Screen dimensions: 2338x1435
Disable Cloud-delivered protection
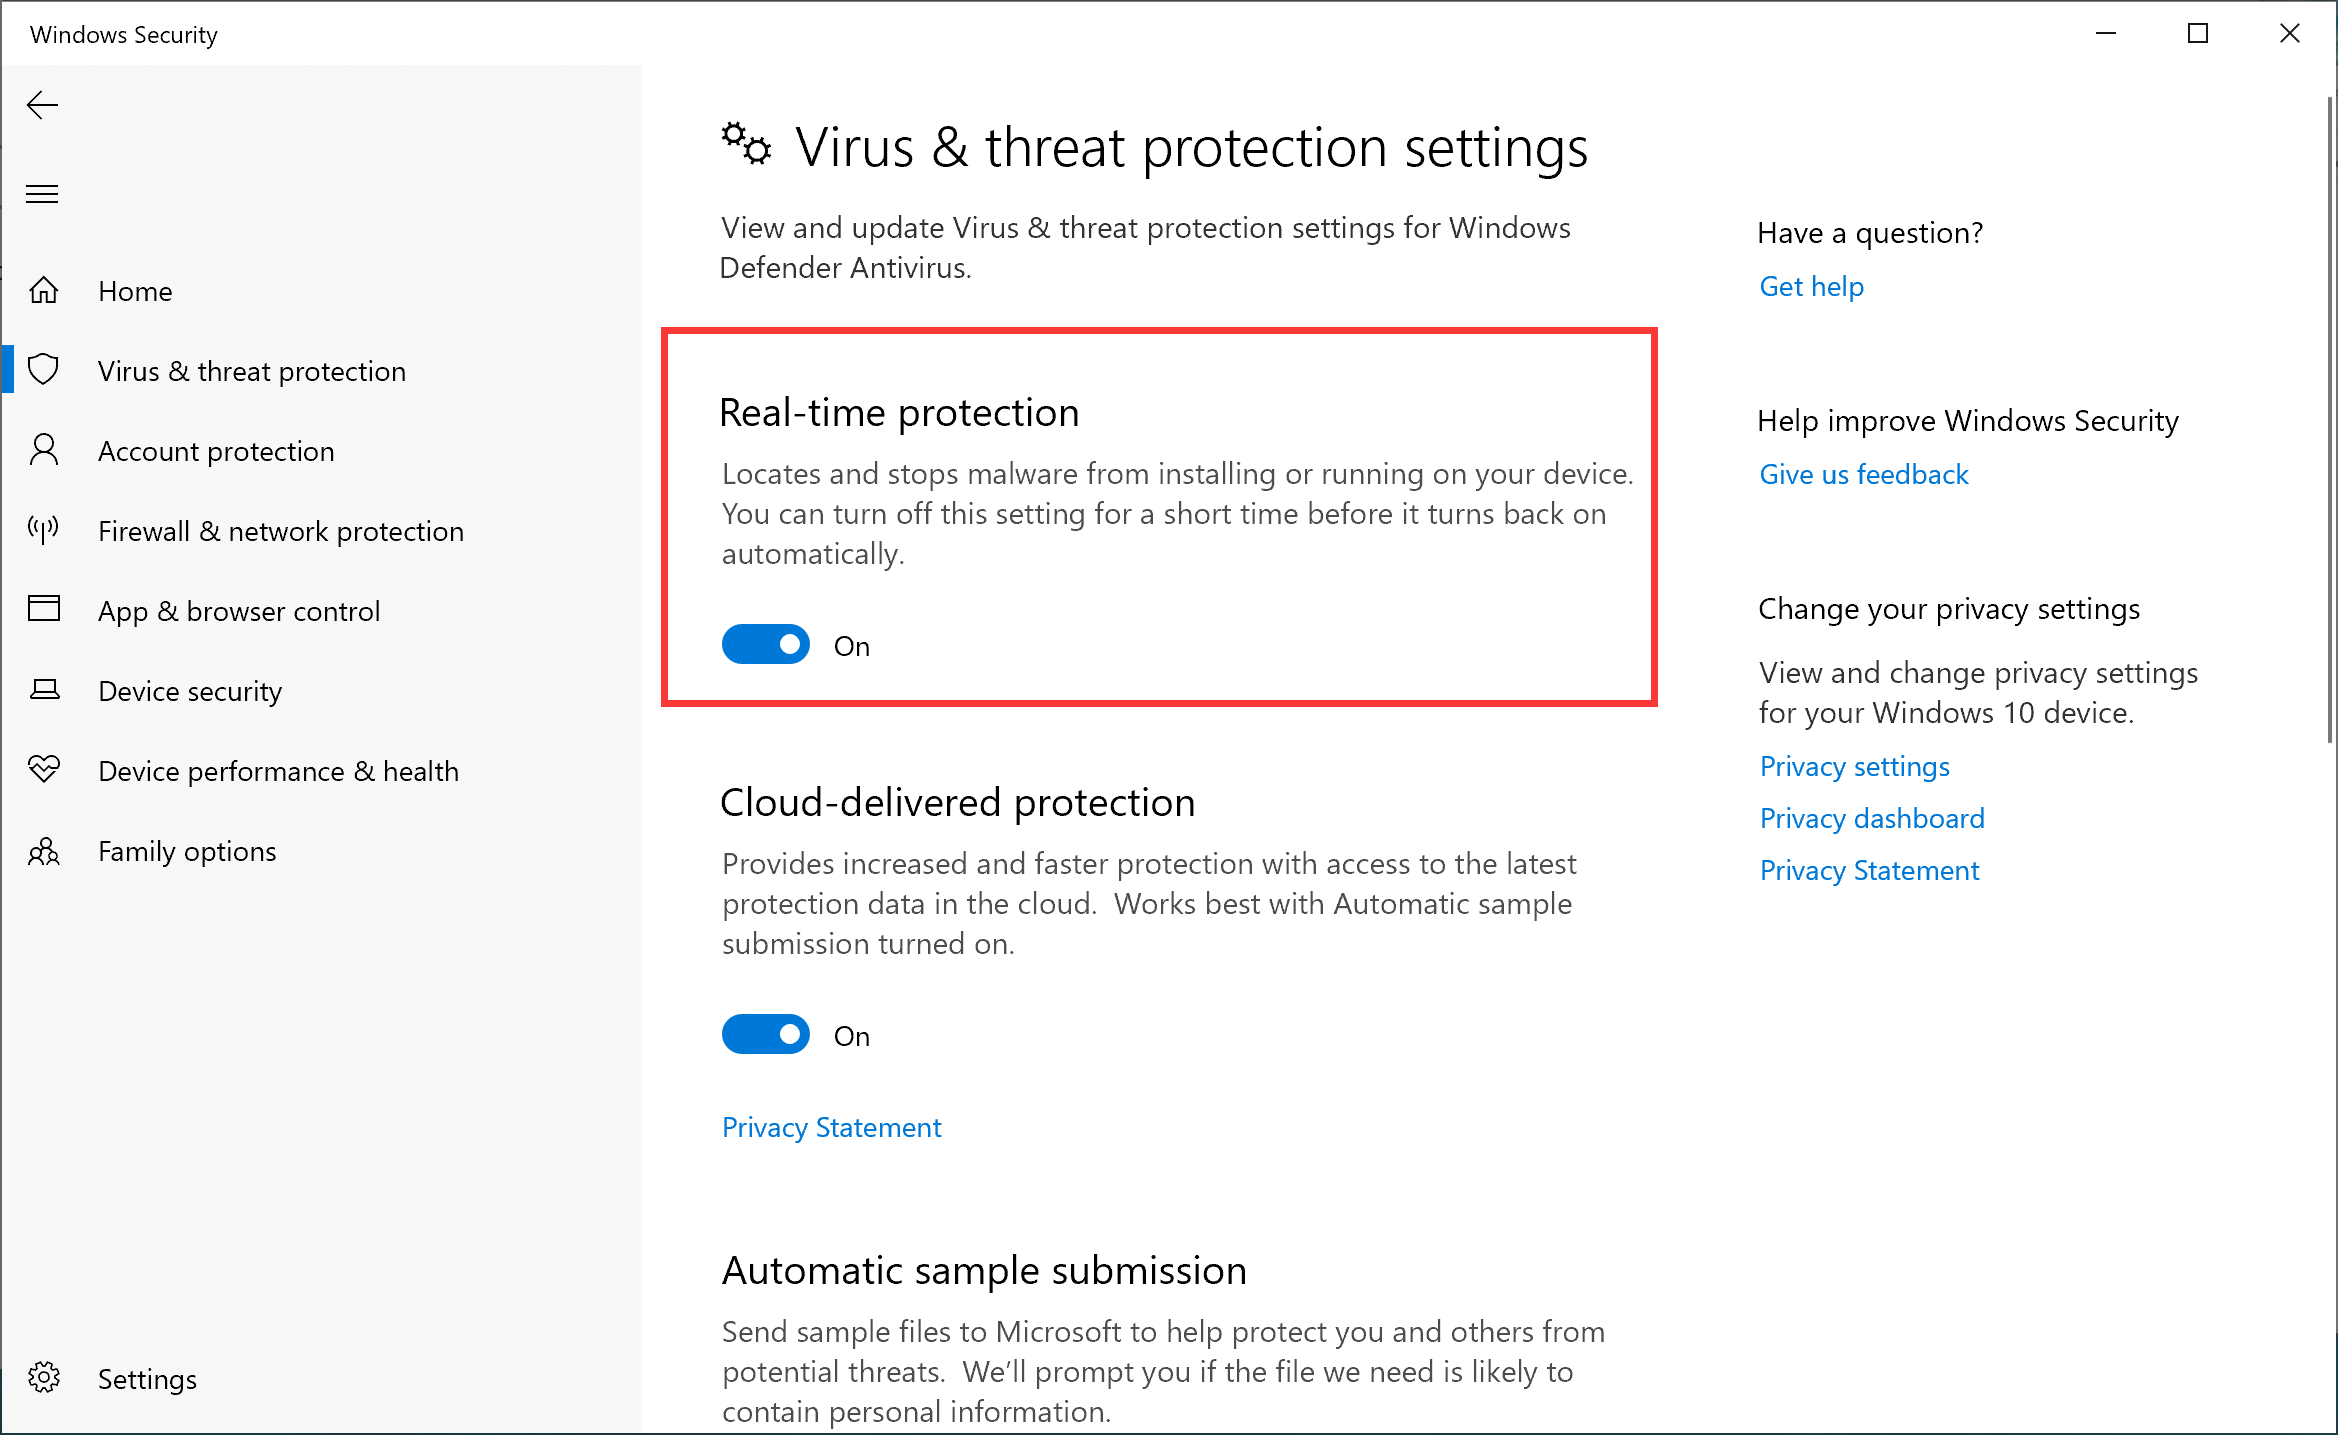pyautogui.click(x=765, y=1034)
